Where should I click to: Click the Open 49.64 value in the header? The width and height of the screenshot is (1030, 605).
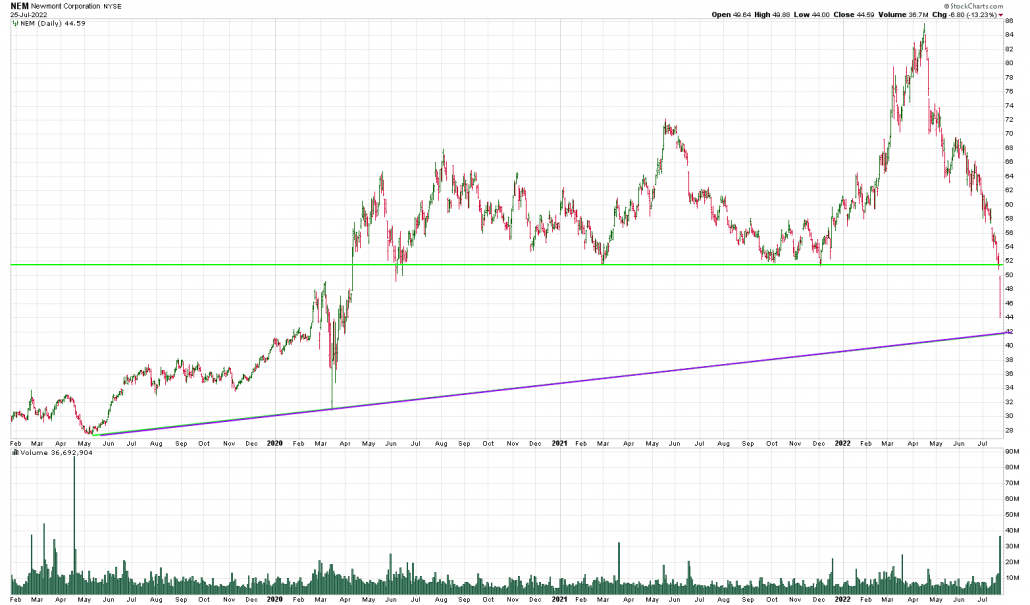[x=729, y=15]
